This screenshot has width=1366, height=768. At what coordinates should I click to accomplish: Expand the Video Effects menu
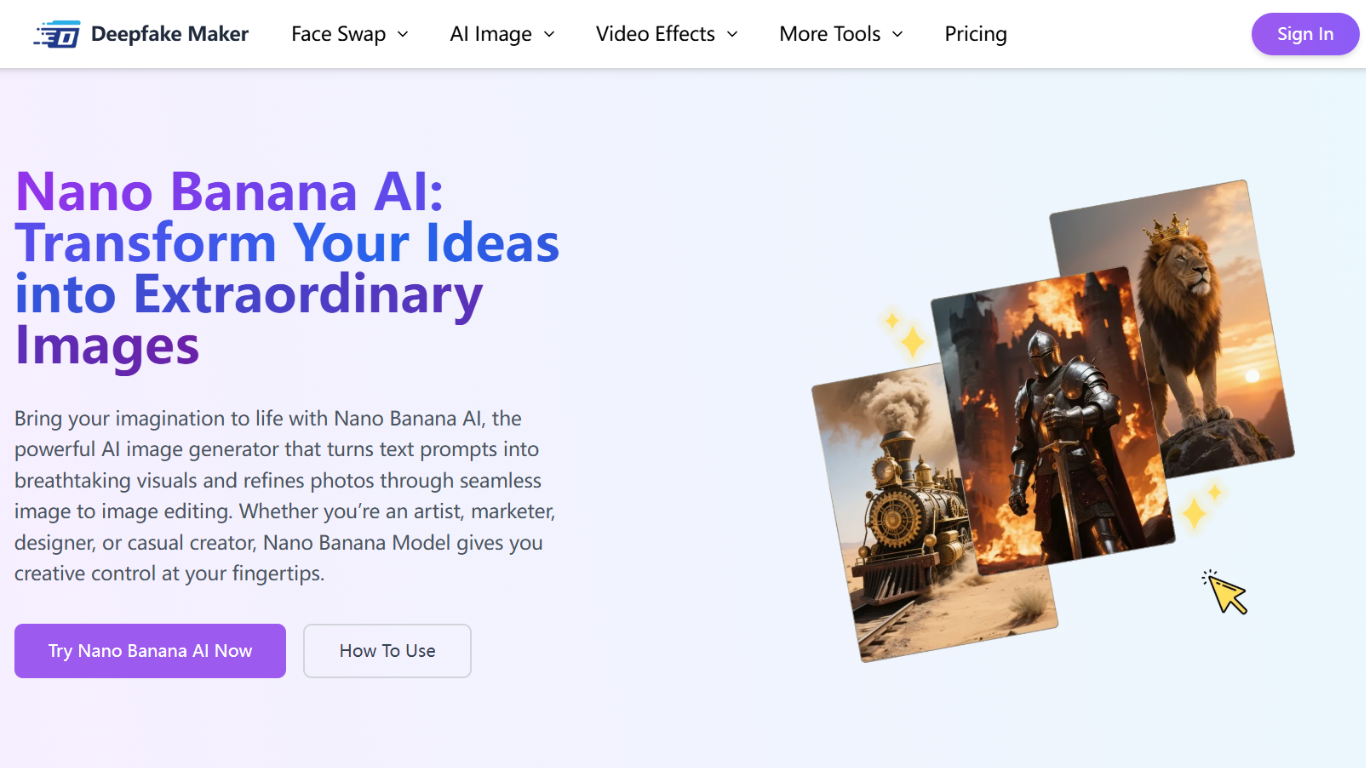[x=666, y=34]
